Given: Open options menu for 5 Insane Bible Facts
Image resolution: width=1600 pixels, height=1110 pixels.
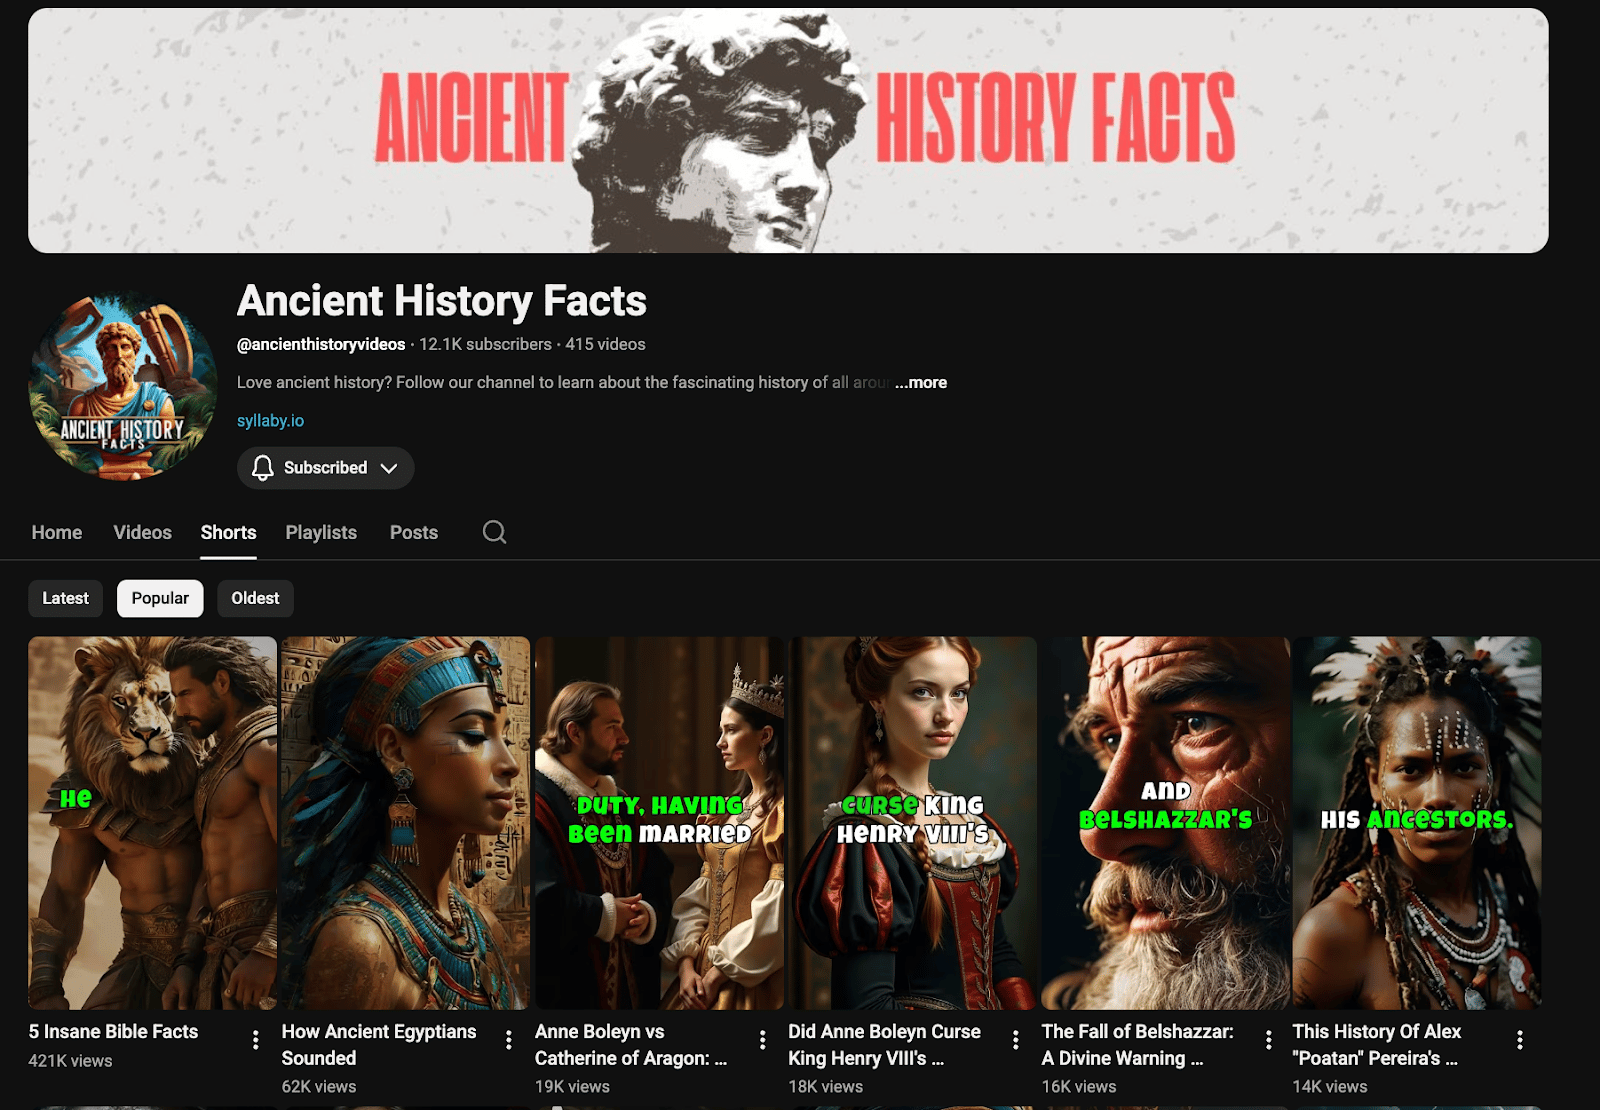Looking at the screenshot, I should (x=256, y=1040).
